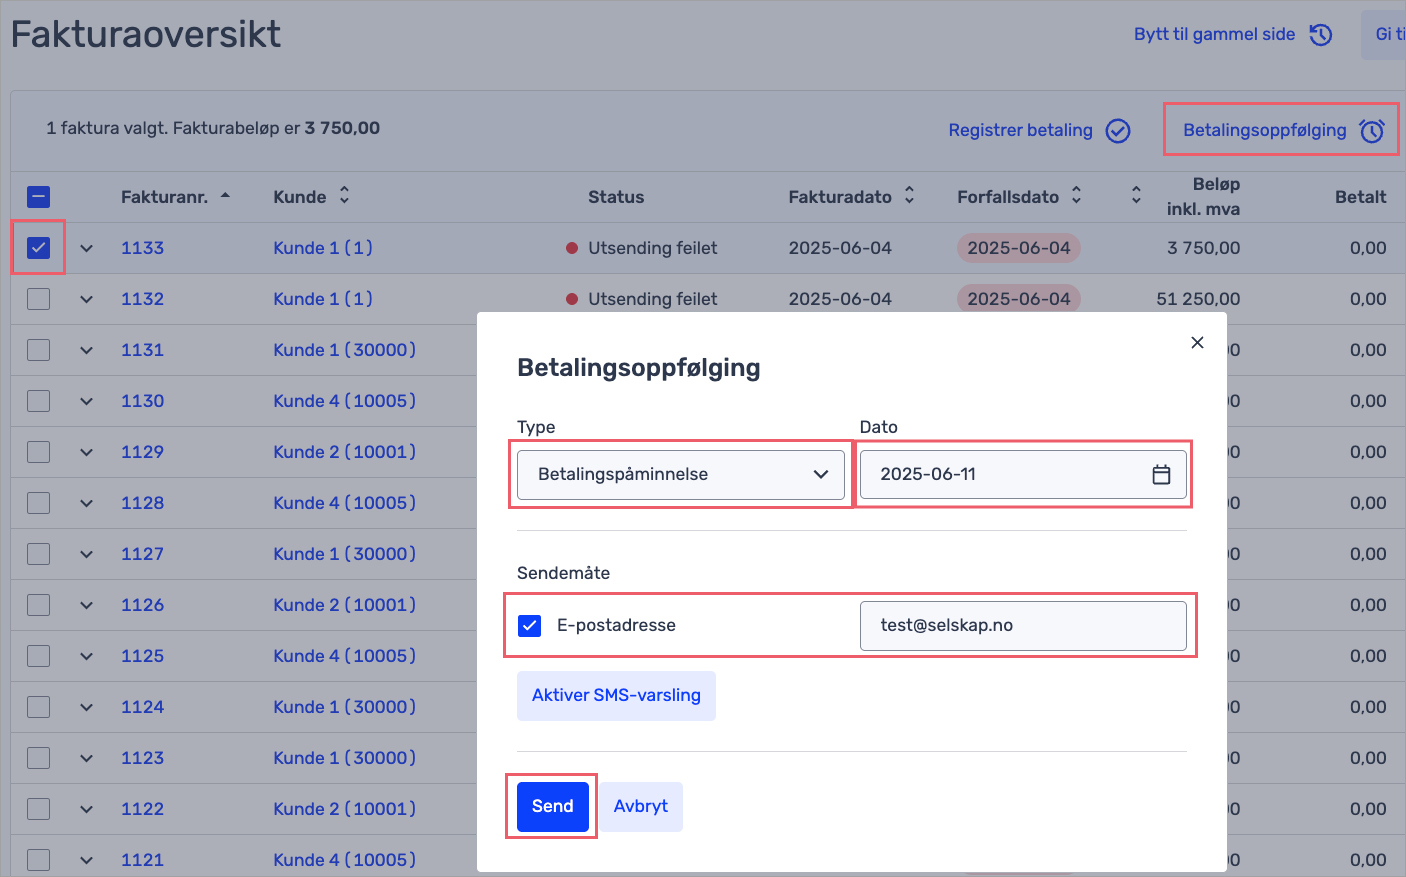Screen dimensions: 1406x877
Task: Open the Type dropdown showing Betalingspåminnelse
Action: pos(681,475)
